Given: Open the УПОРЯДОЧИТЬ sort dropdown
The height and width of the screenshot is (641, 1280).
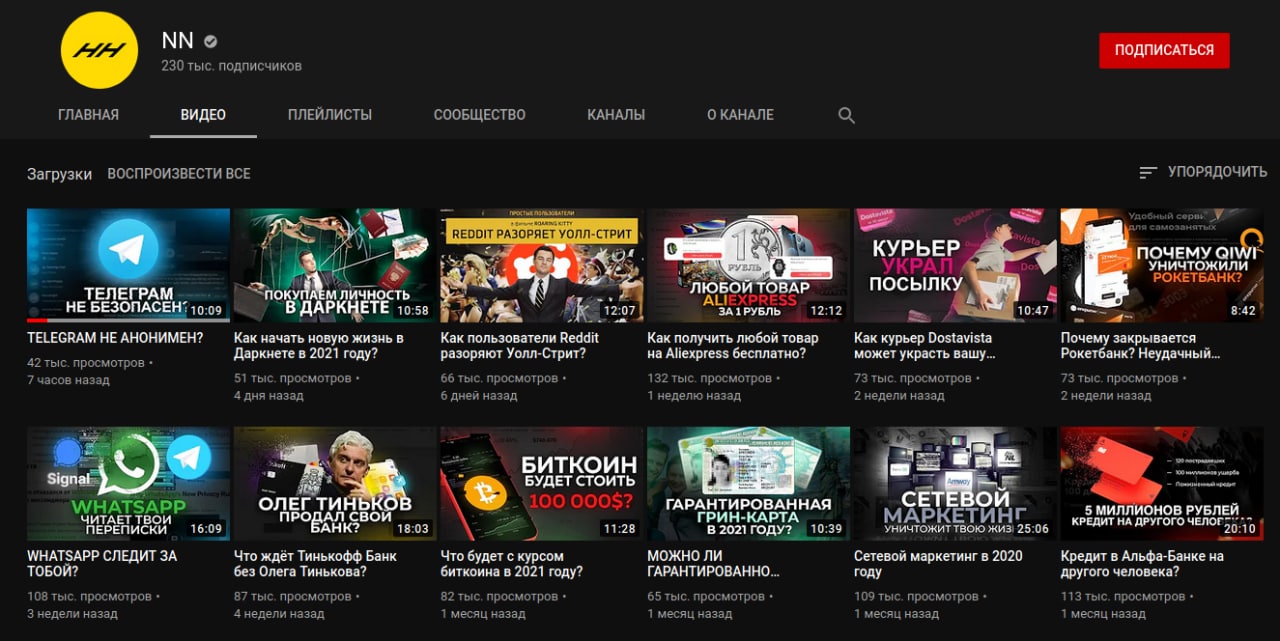Looking at the screenshot, I should click(1203, 172).
